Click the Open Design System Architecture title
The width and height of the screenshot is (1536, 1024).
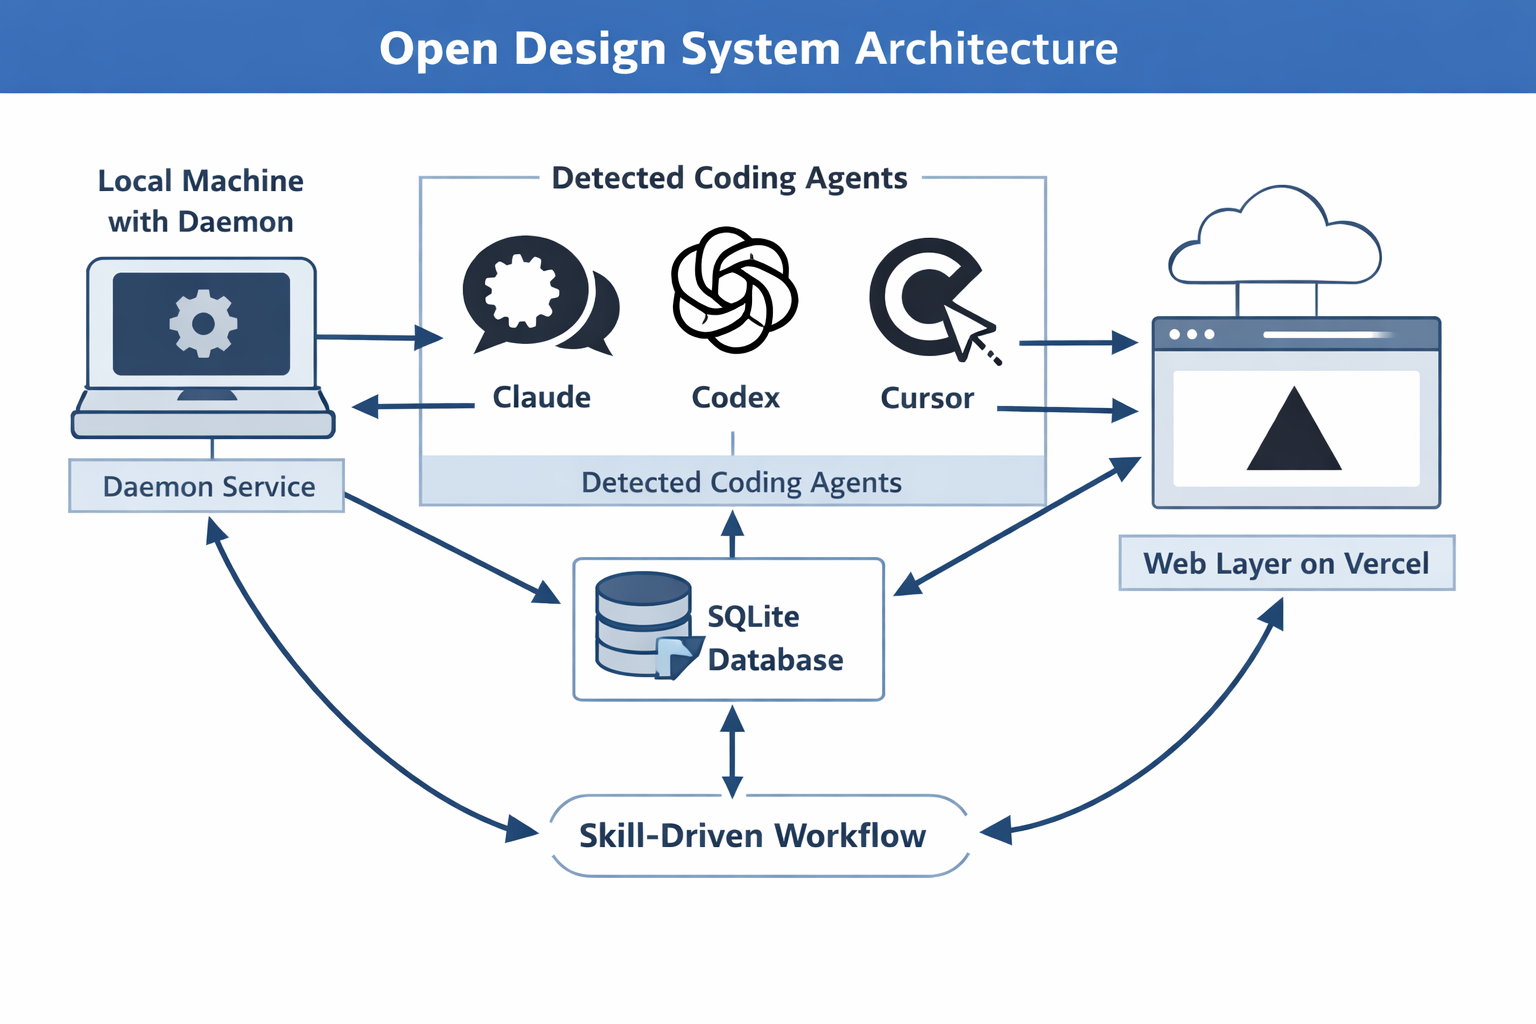tap(749, 48)
